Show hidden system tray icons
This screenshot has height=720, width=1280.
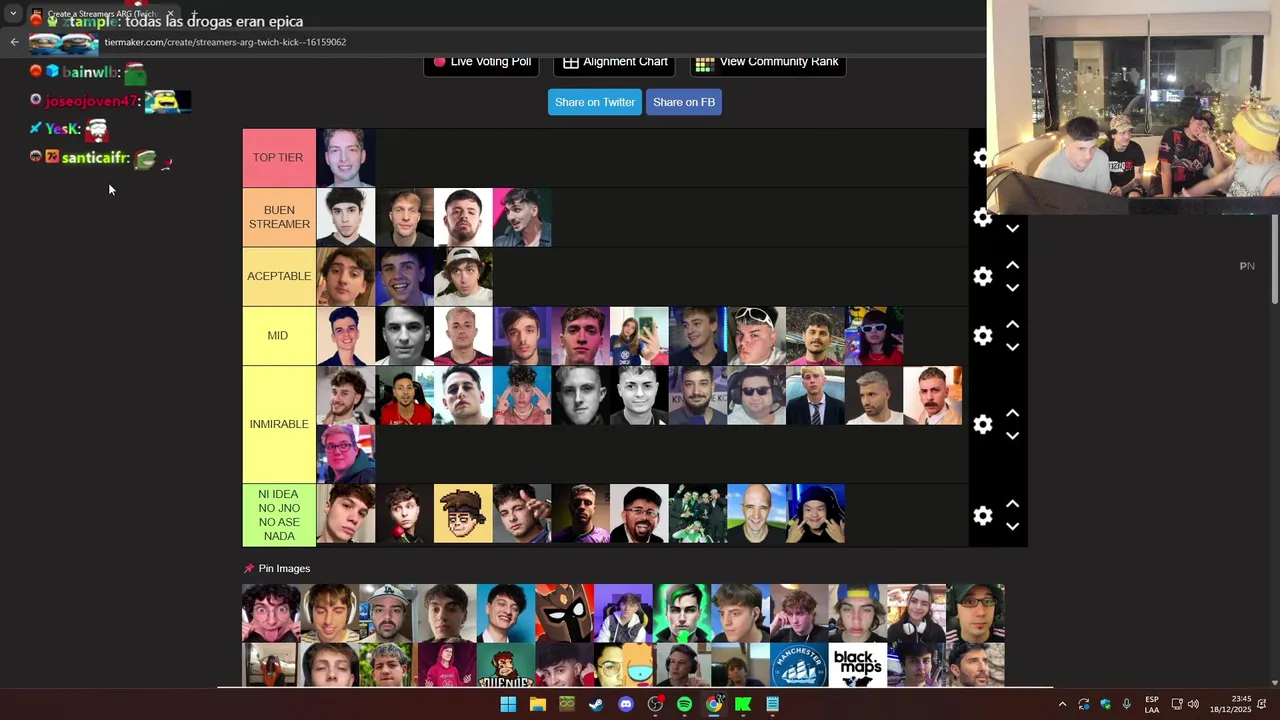1062,704
